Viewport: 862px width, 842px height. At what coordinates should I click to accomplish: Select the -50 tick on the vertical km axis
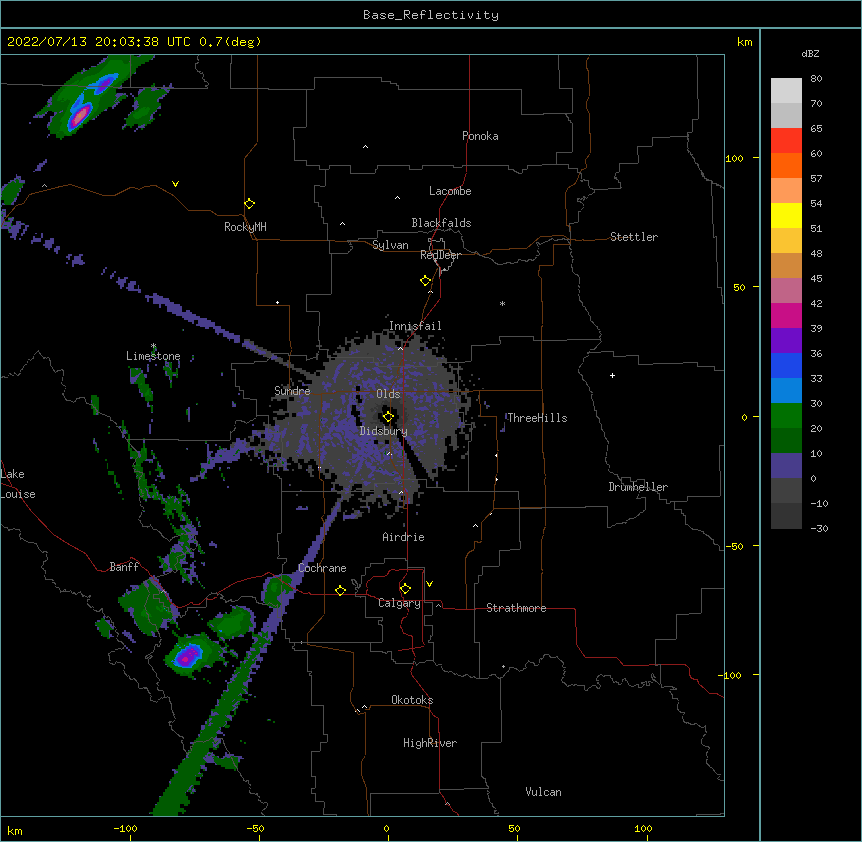point(734,546)
